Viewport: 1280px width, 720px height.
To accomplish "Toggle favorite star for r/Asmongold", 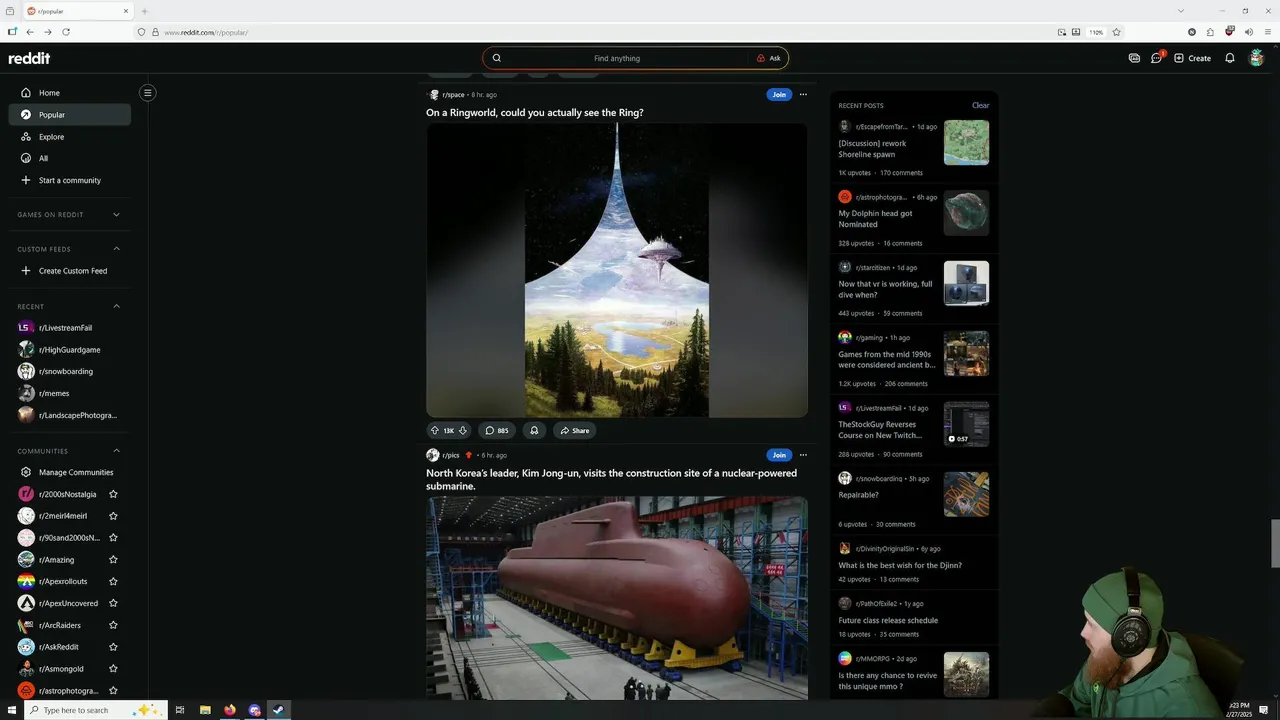I will point(113,669).
